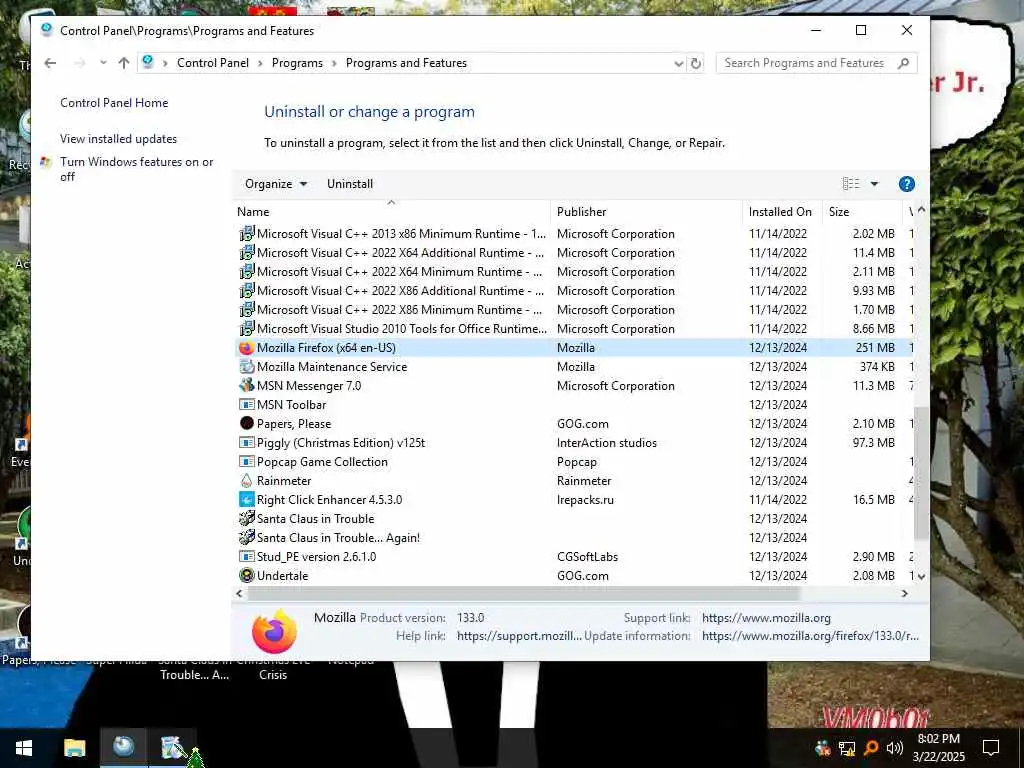Click the MSN Messenger 7.0 icon
This screenshot has height=768, width=1024.
coord(246,386)
